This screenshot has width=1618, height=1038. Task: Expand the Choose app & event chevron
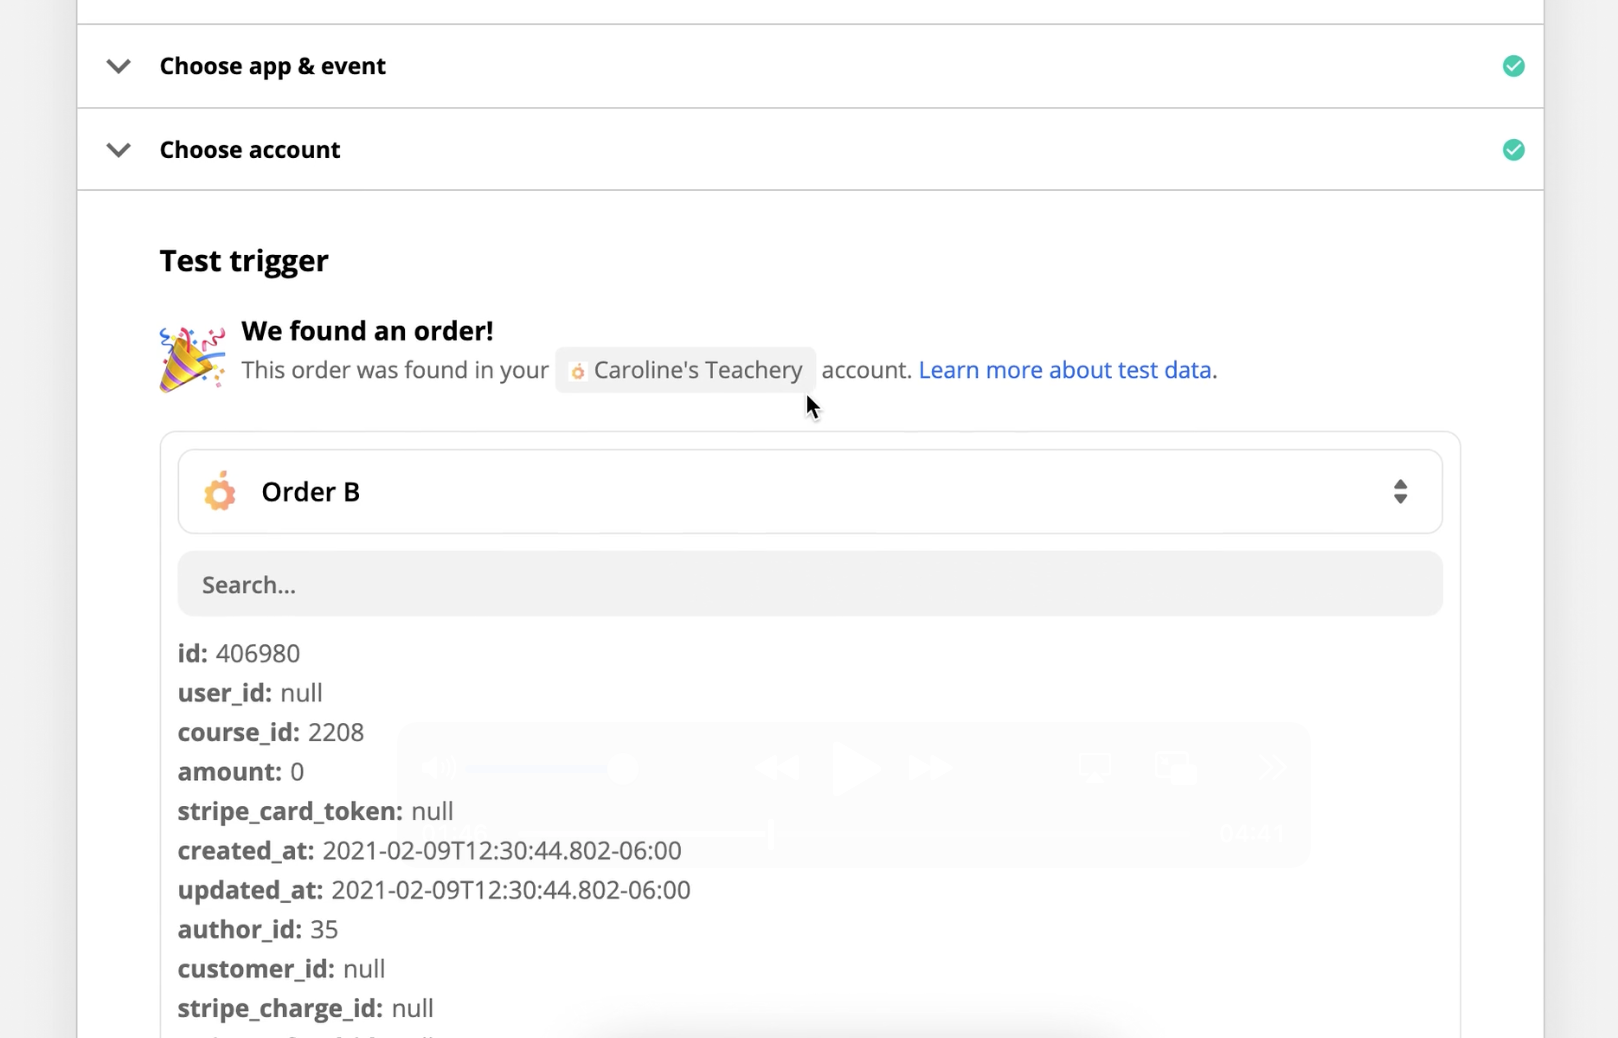point(119,66)
